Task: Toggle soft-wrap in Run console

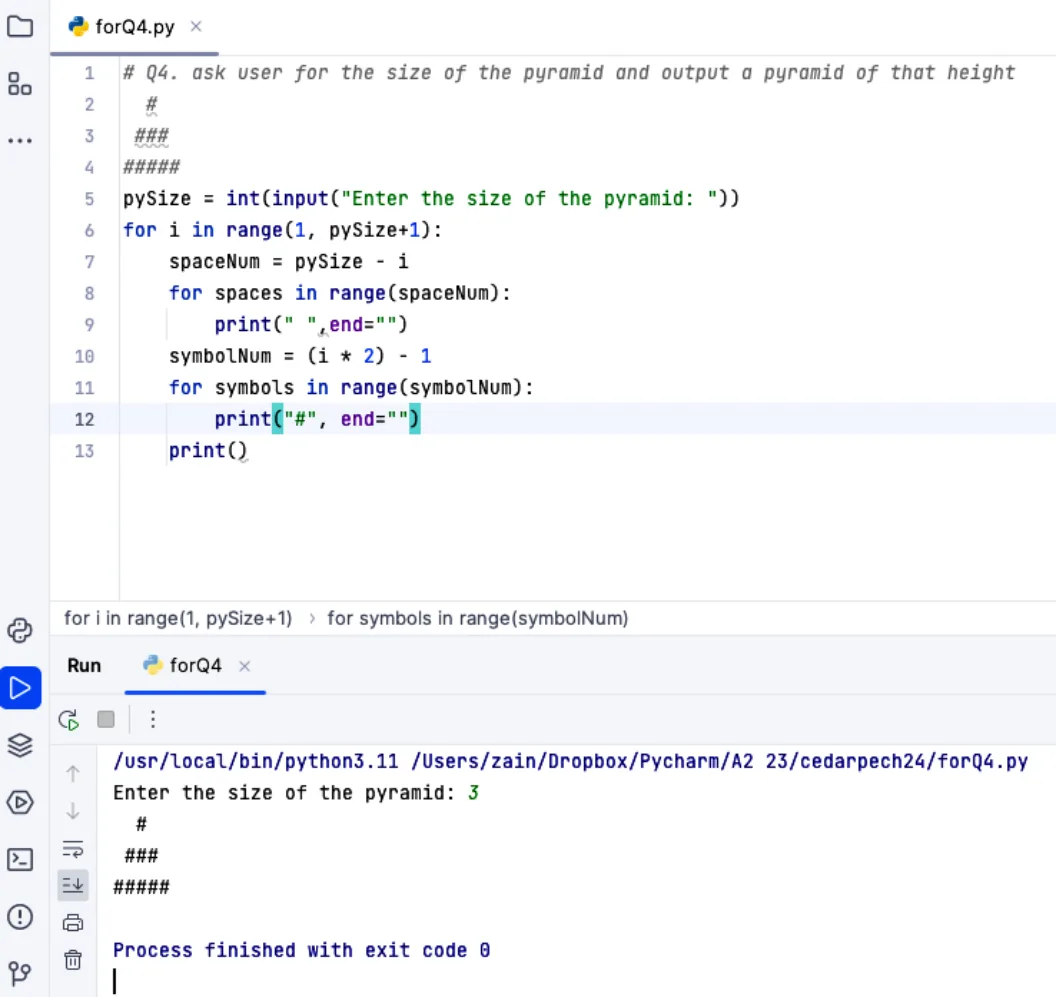Action: 73,849
